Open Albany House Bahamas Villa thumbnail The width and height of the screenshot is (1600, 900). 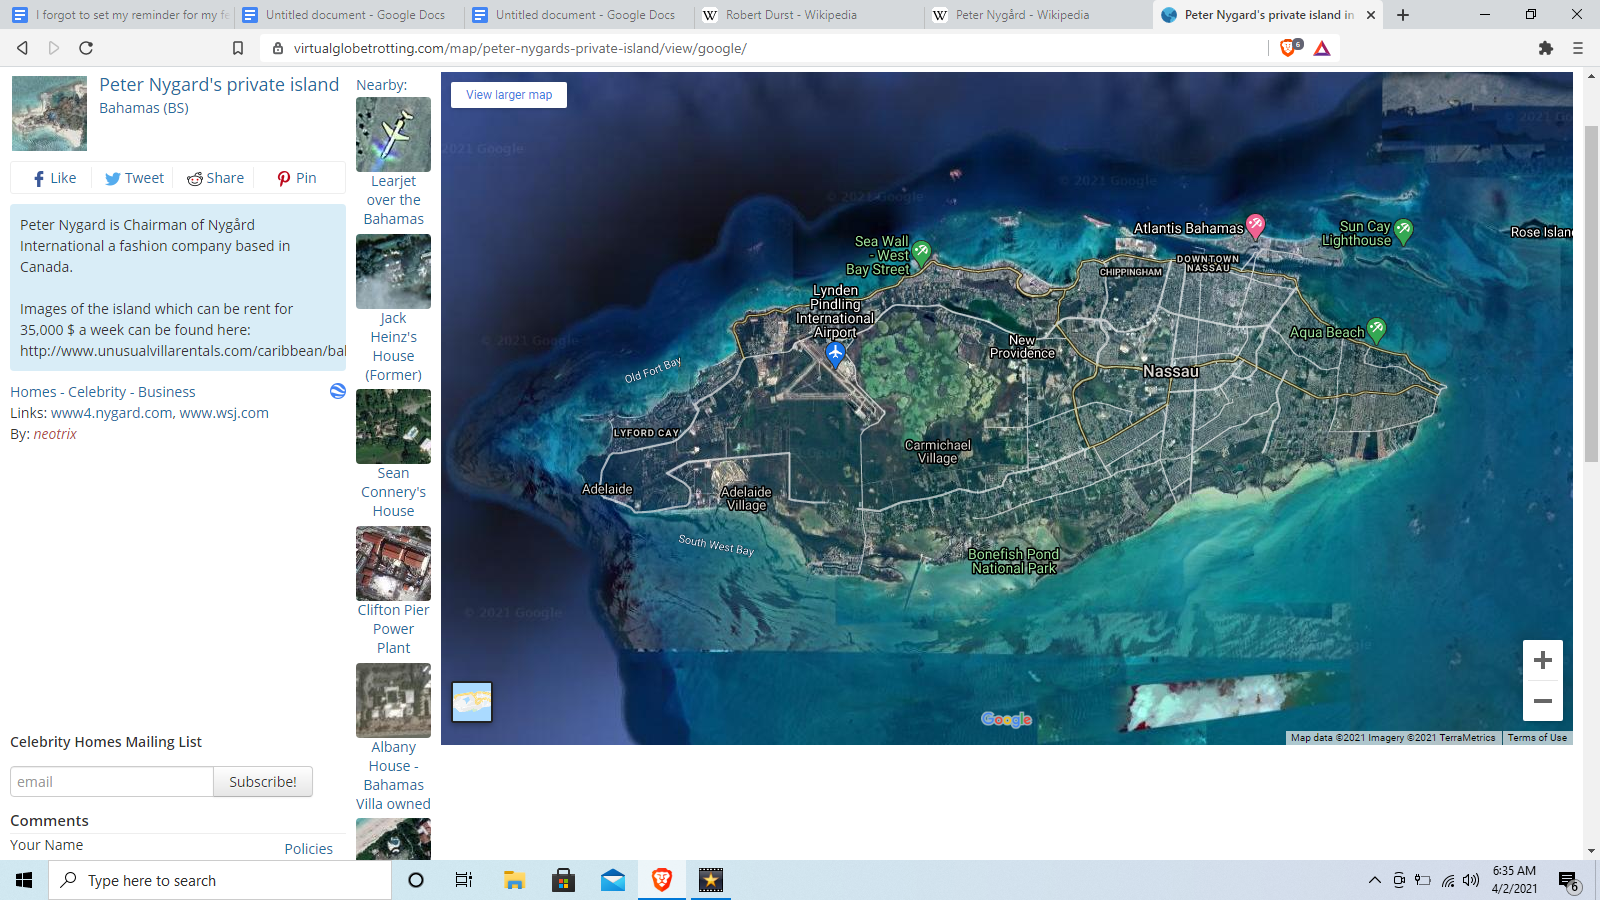(393, 700)
